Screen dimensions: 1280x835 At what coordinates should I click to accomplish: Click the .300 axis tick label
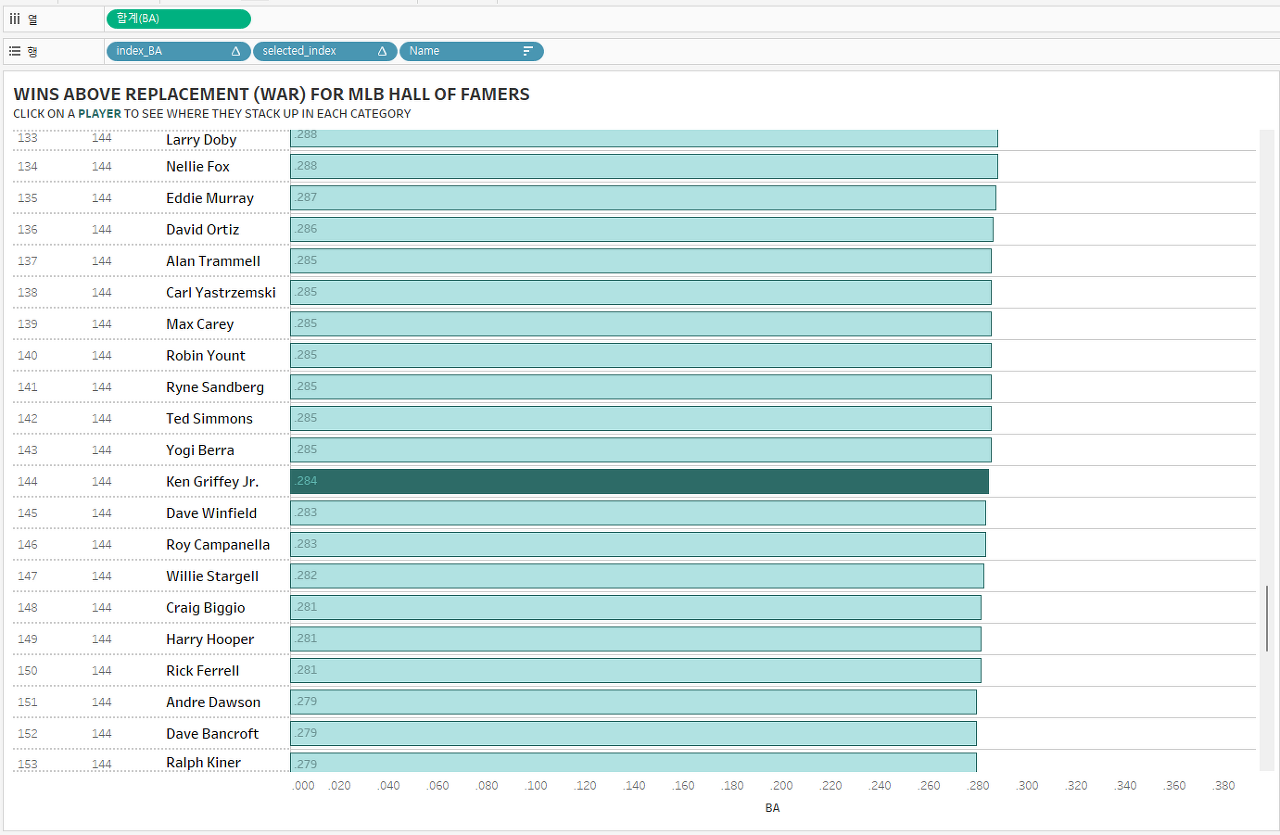(1028, 786)
